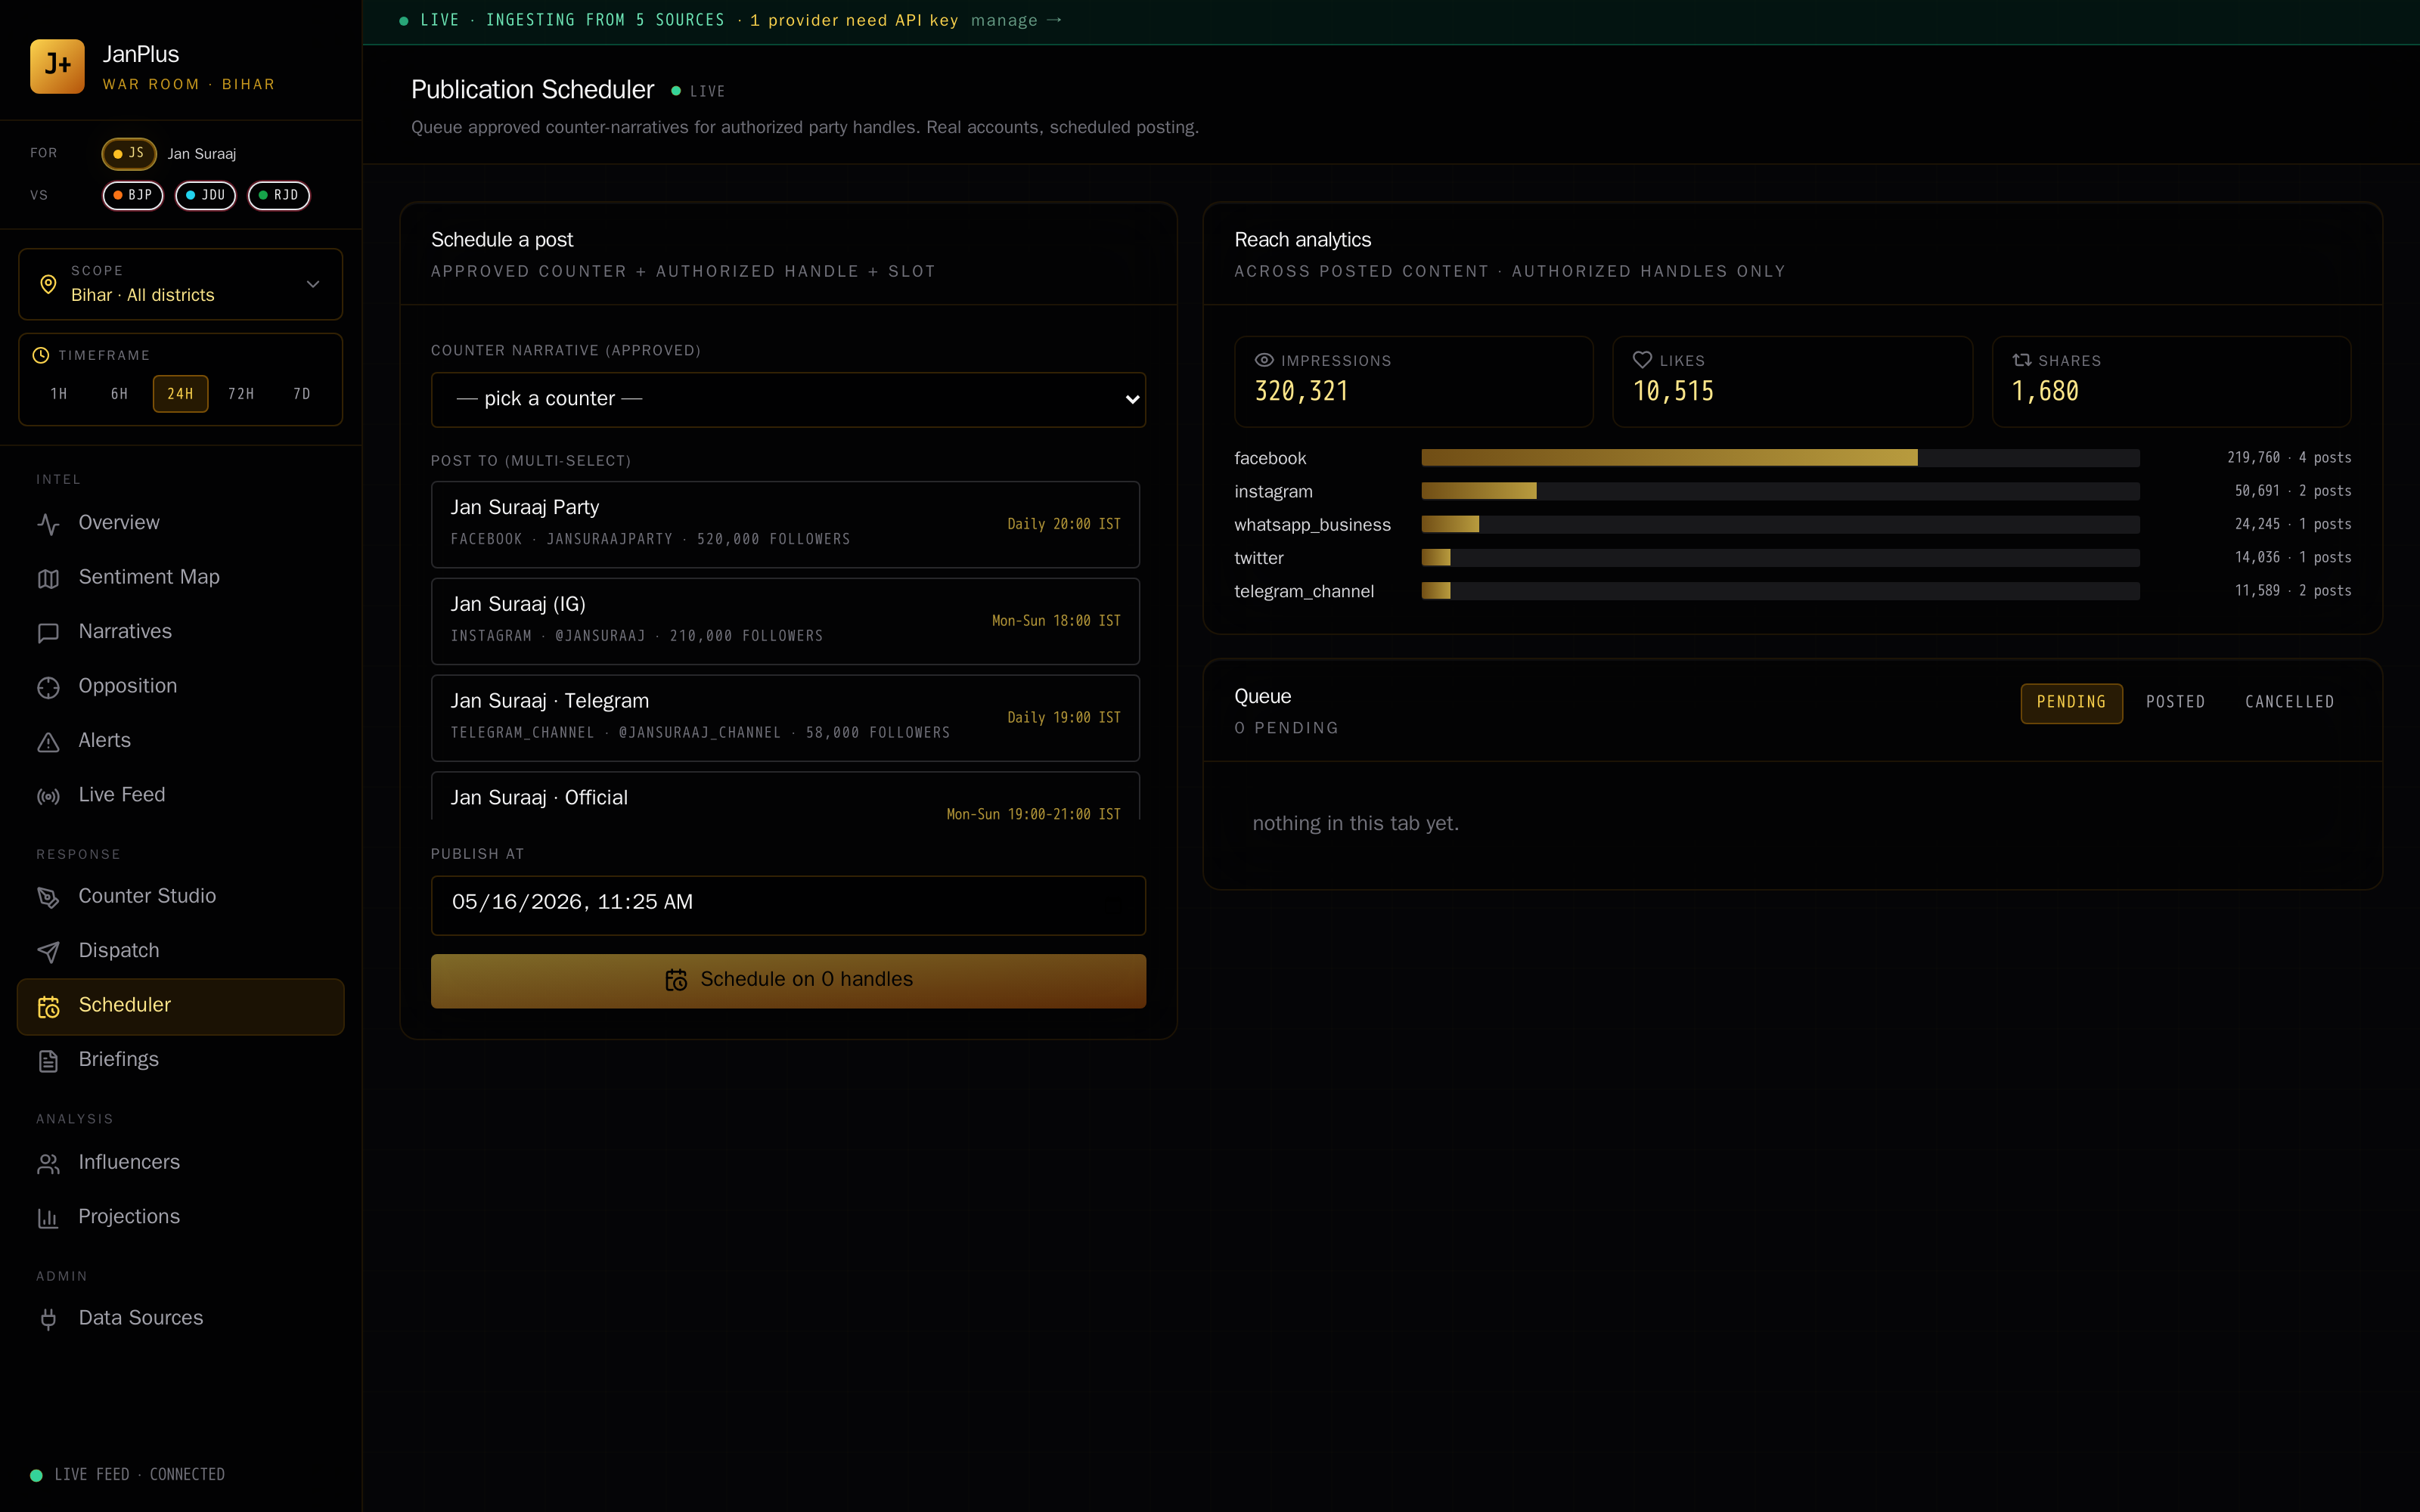Toggle the RJD opposition chip
The height and width of the screenshot is (1512, 2420).
tap(279, 195)
